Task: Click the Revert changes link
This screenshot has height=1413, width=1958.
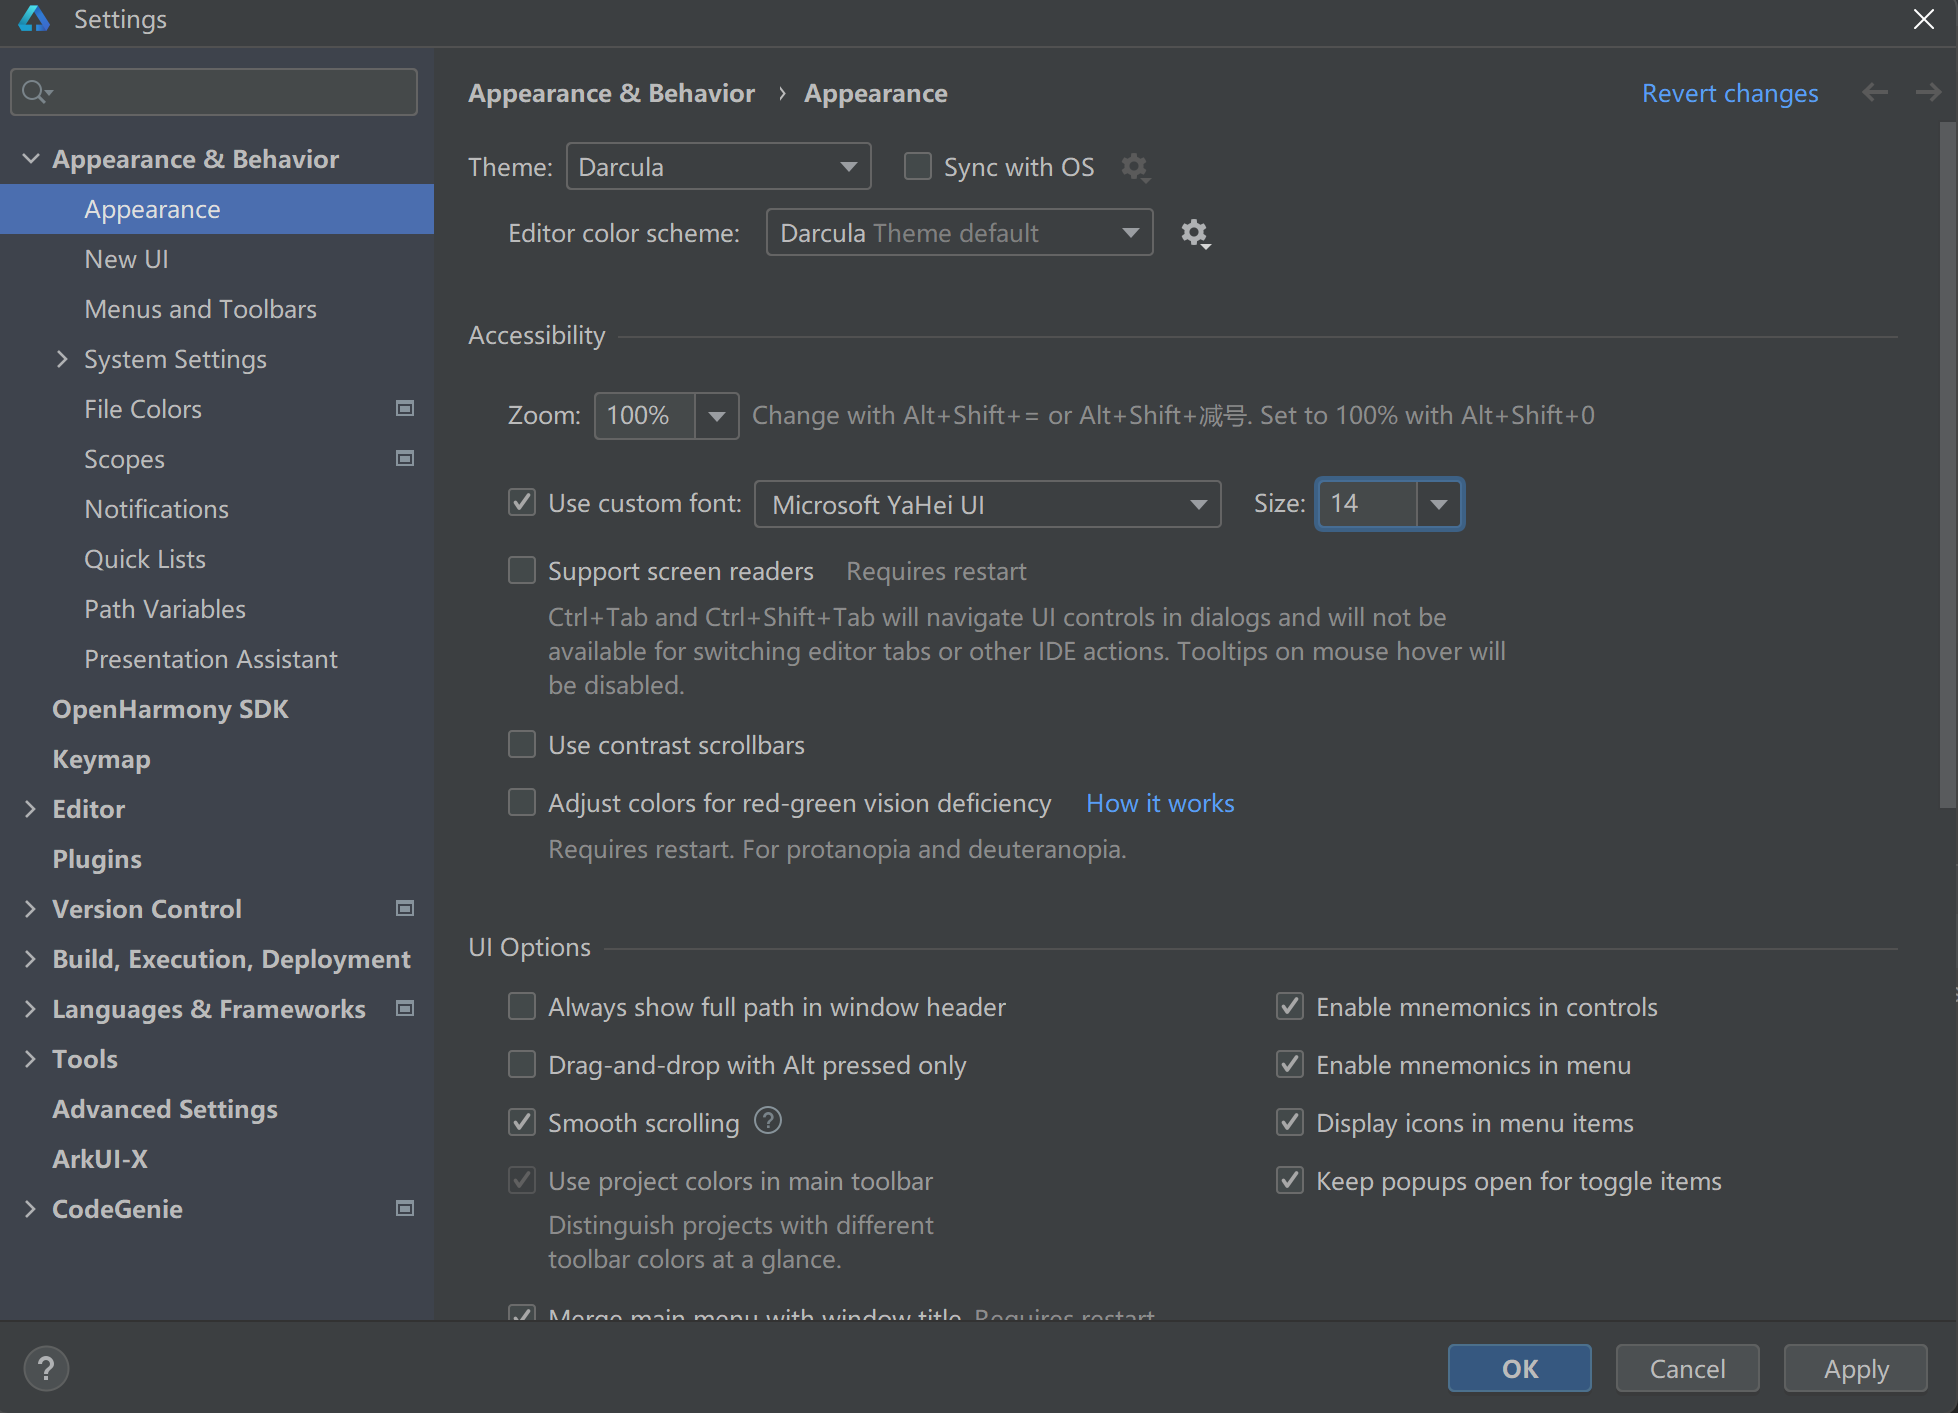Action: point(1729,93)
